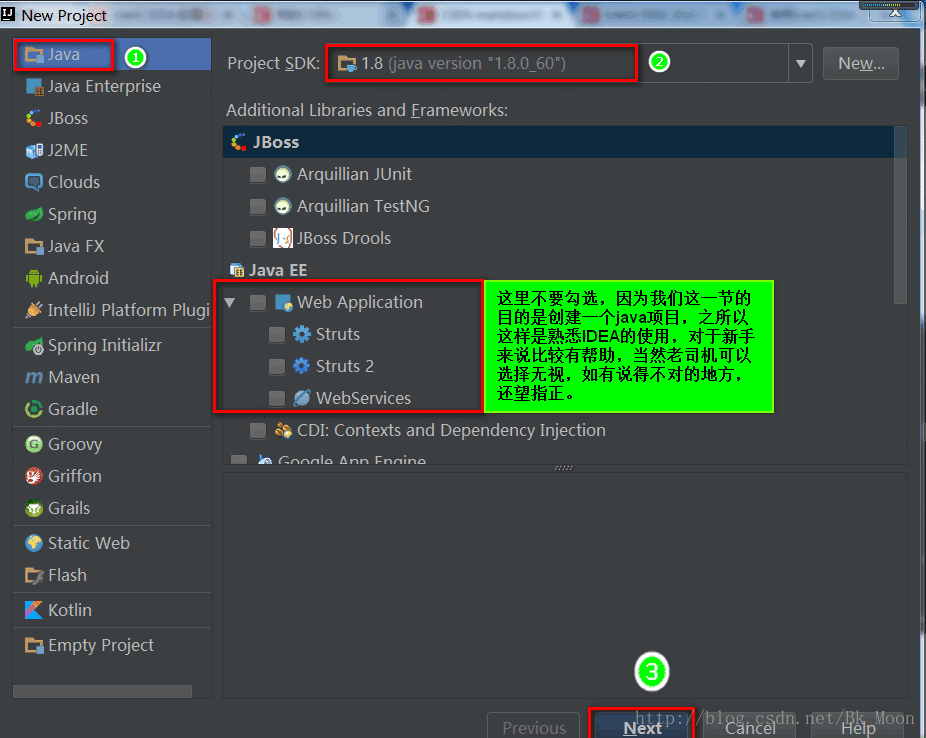This screenshot has width=926, height=738.
Task: Enable the Arquillian JUnit checkbox
Action: pyautogui.click(x=257, y=175)
